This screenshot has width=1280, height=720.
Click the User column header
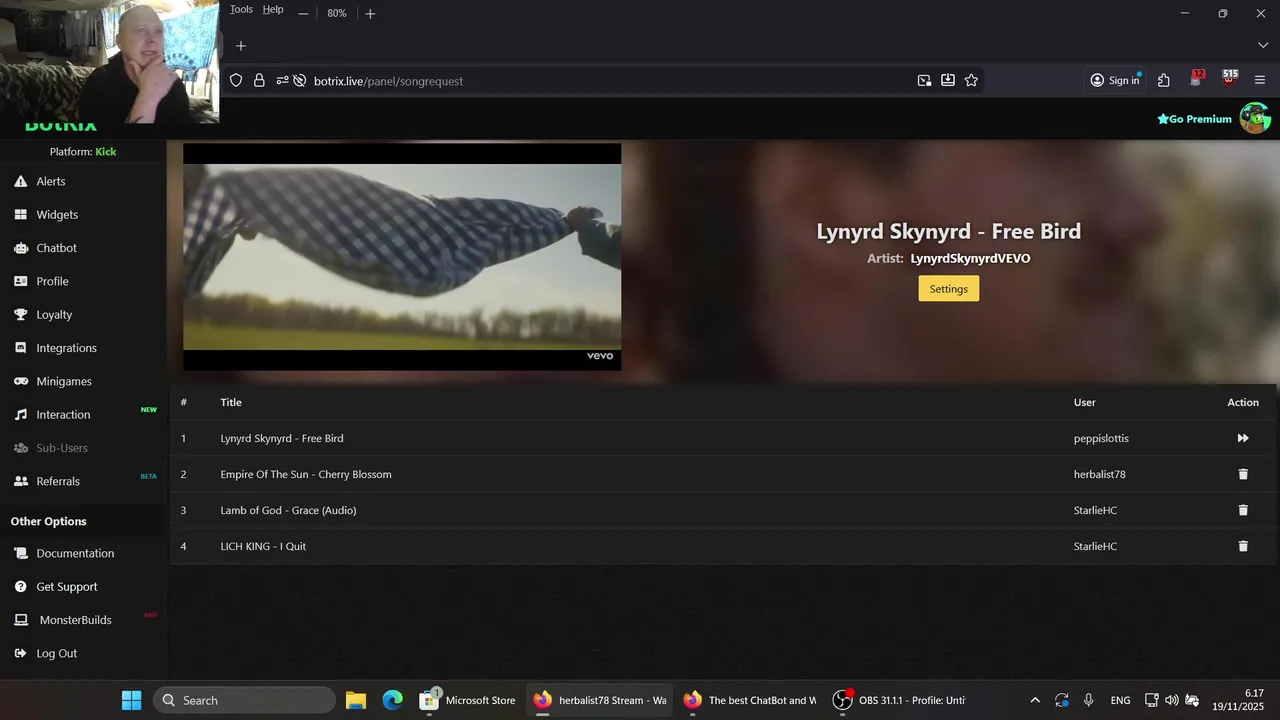1085,402
